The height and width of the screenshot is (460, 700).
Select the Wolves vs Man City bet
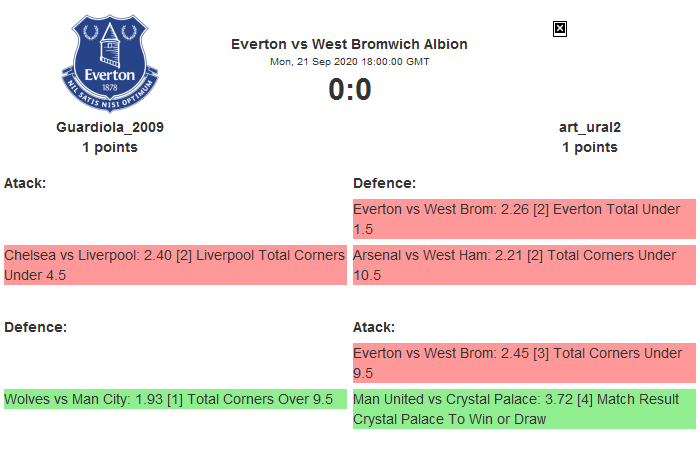(x=175, y=399)
